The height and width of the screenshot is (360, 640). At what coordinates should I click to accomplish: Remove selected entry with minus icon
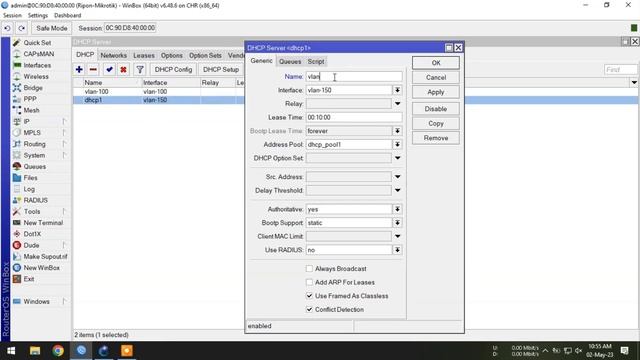pyautogui.click(x=93, y=69)
